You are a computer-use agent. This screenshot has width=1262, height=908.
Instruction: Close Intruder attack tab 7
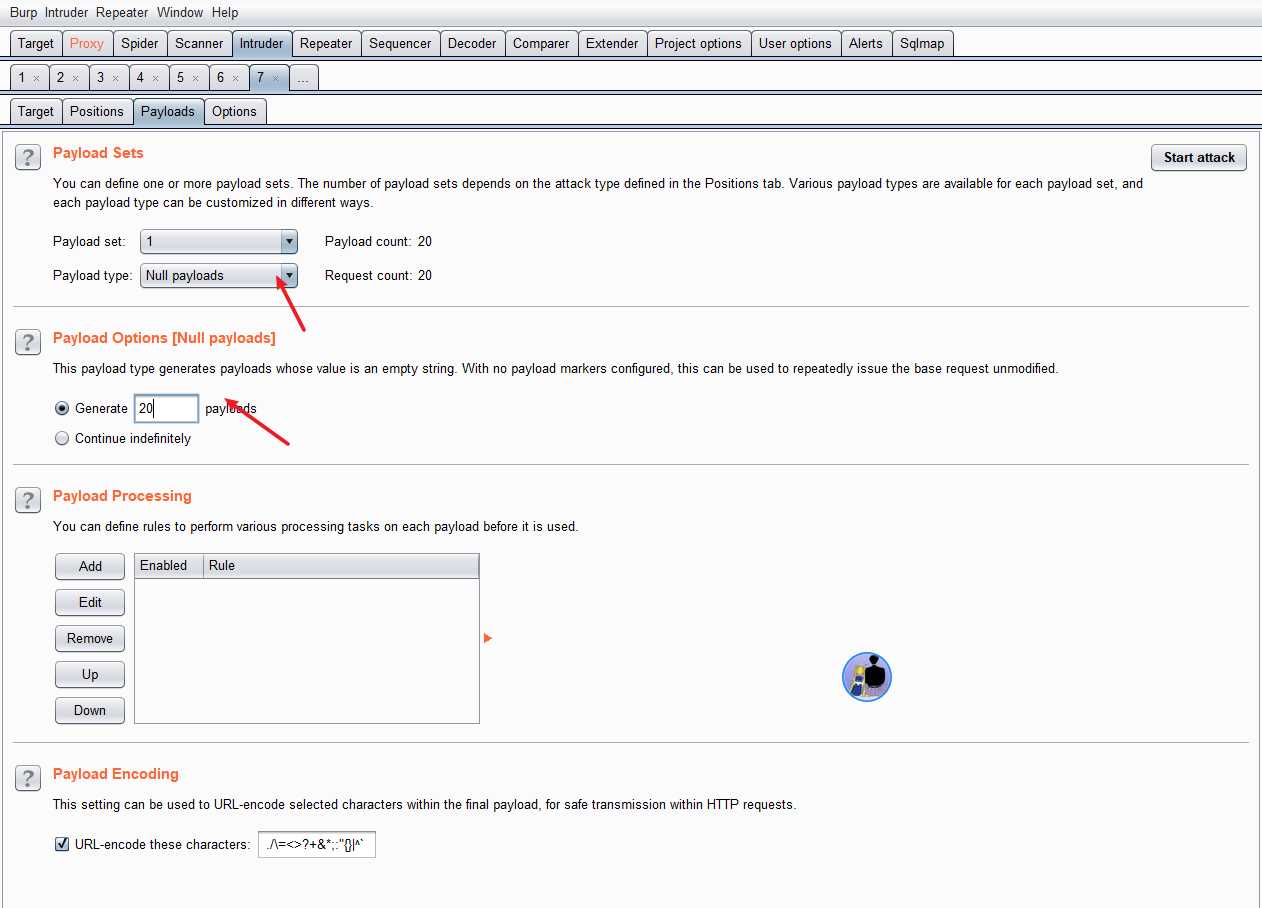coord(275,78)
